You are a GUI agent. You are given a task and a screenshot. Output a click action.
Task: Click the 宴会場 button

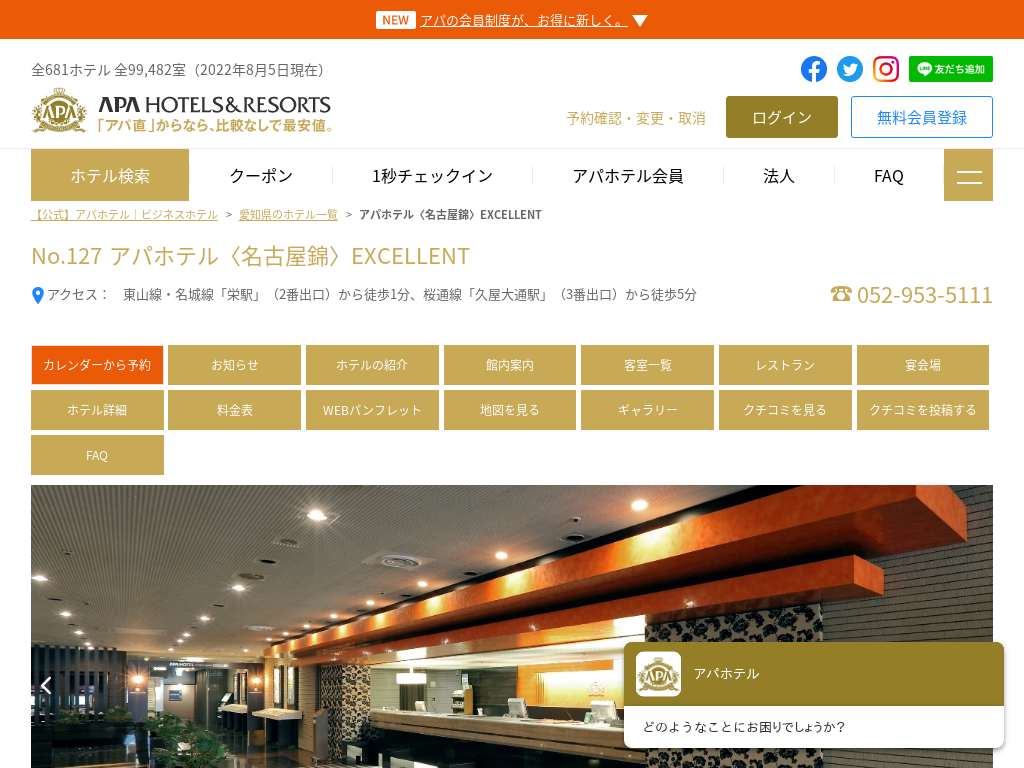click(923, 365)
